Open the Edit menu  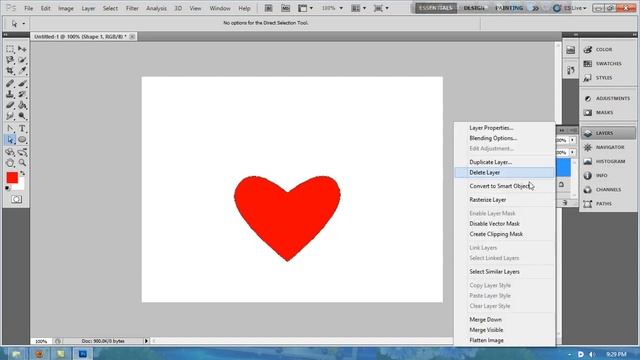tap(45, 8)
